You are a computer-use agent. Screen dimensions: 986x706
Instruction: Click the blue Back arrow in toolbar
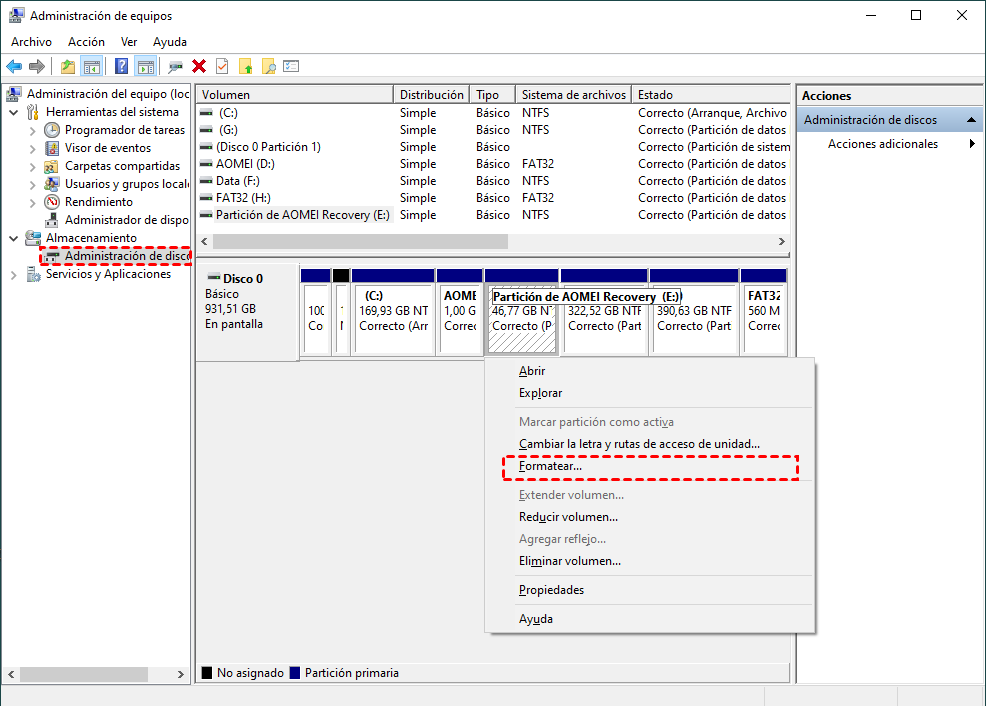tap(14, 66)
